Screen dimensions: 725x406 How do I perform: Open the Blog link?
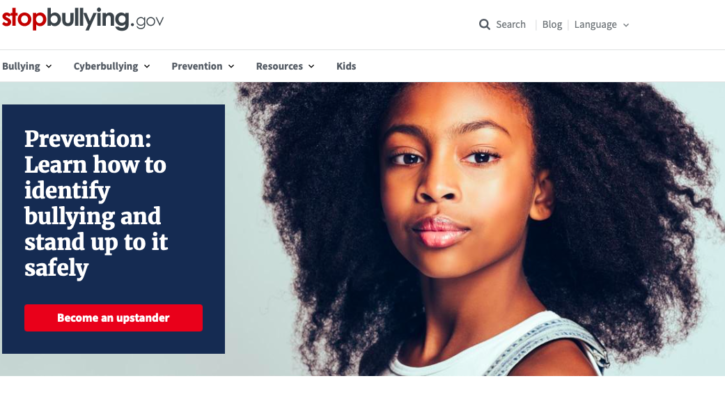pyautogui.click(x=552, y=25)
